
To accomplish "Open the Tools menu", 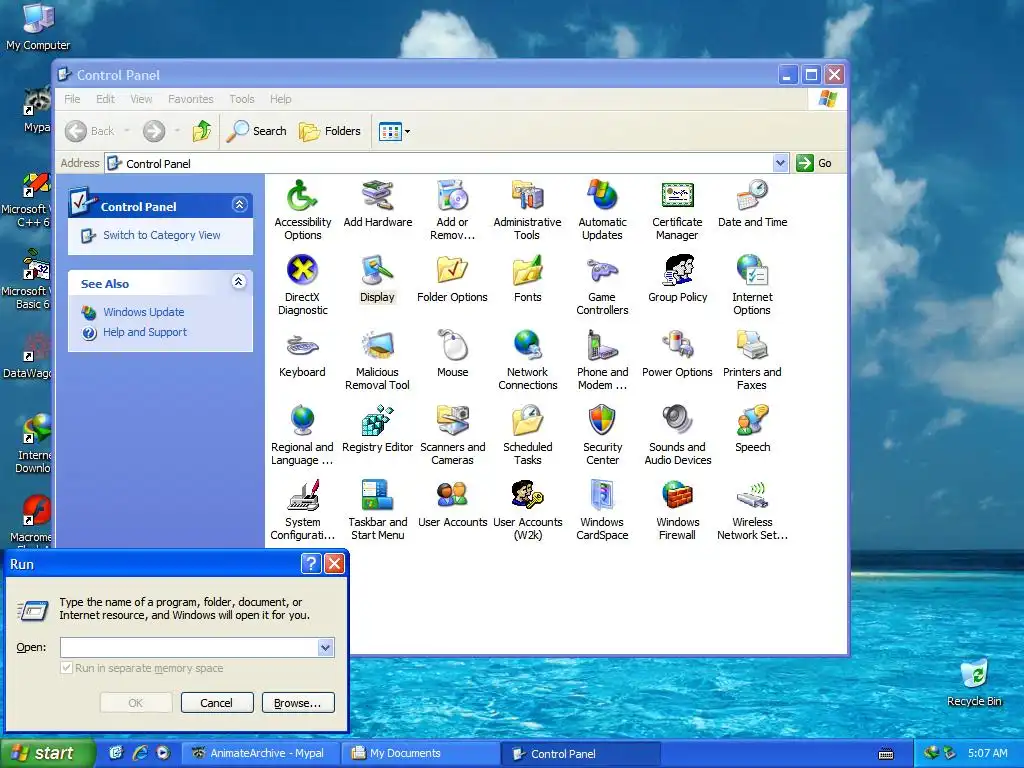I will [242, 99].
